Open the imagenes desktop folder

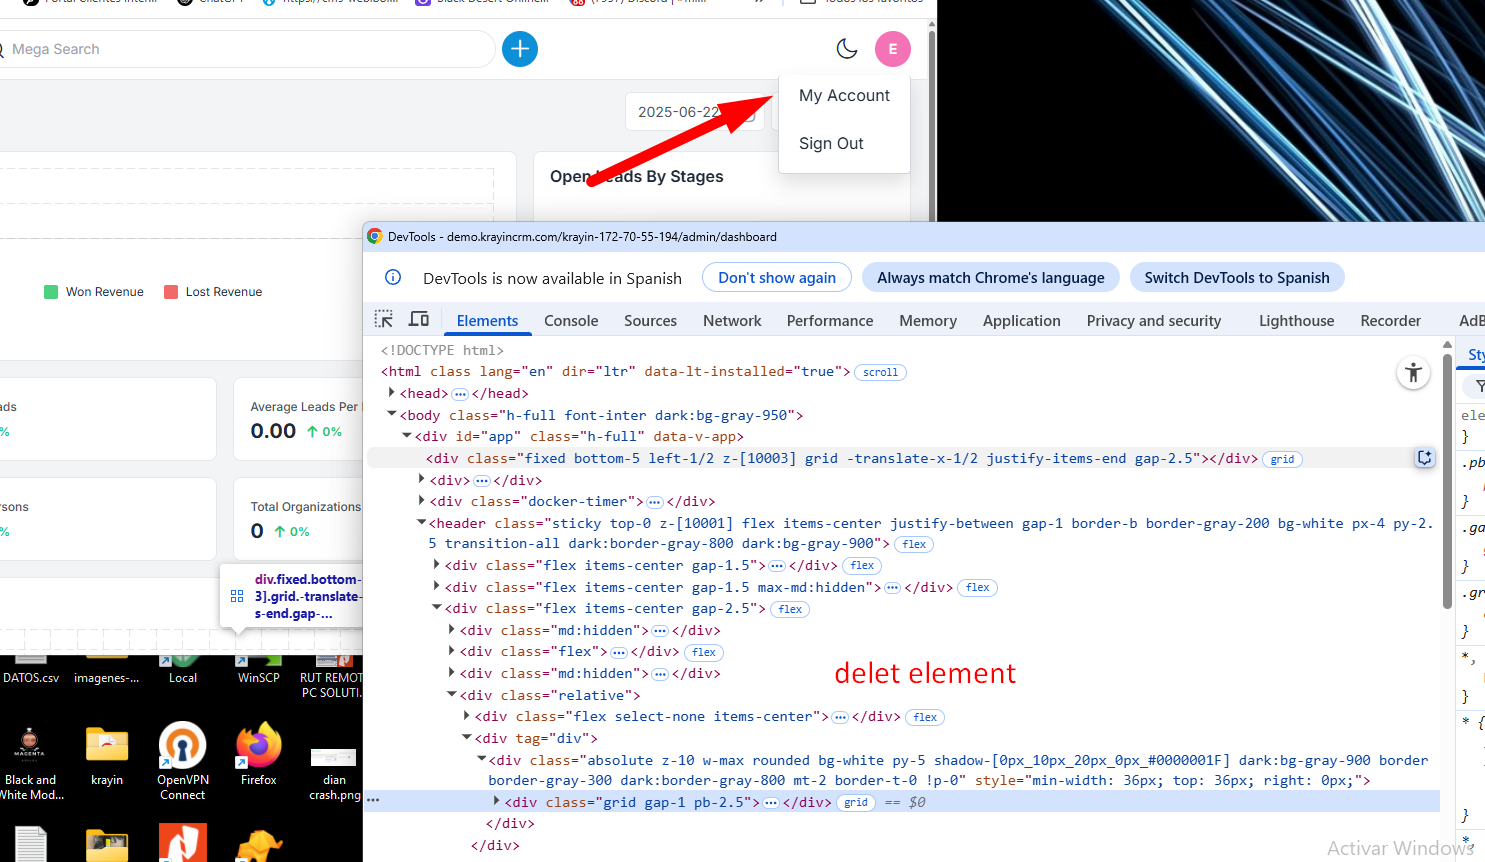coord(106,670)
